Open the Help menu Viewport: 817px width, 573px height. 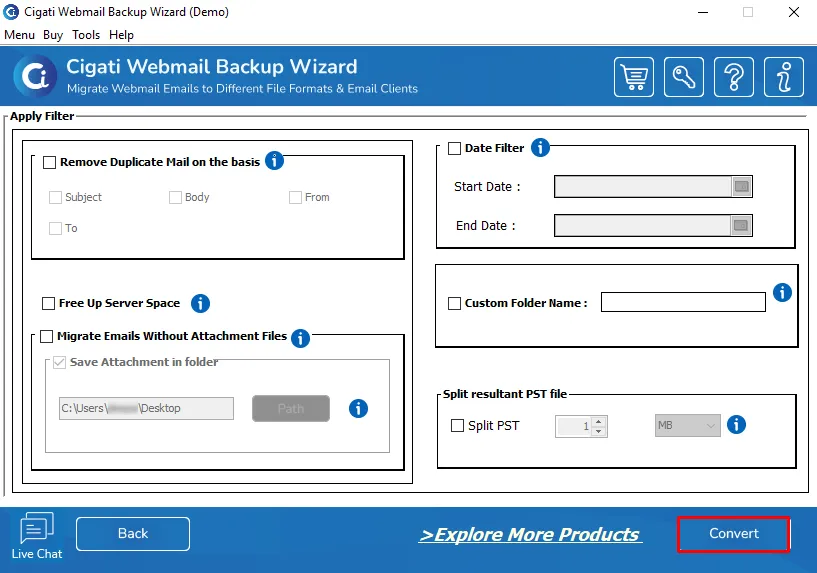pyautogui.click(x=121, y=35)
